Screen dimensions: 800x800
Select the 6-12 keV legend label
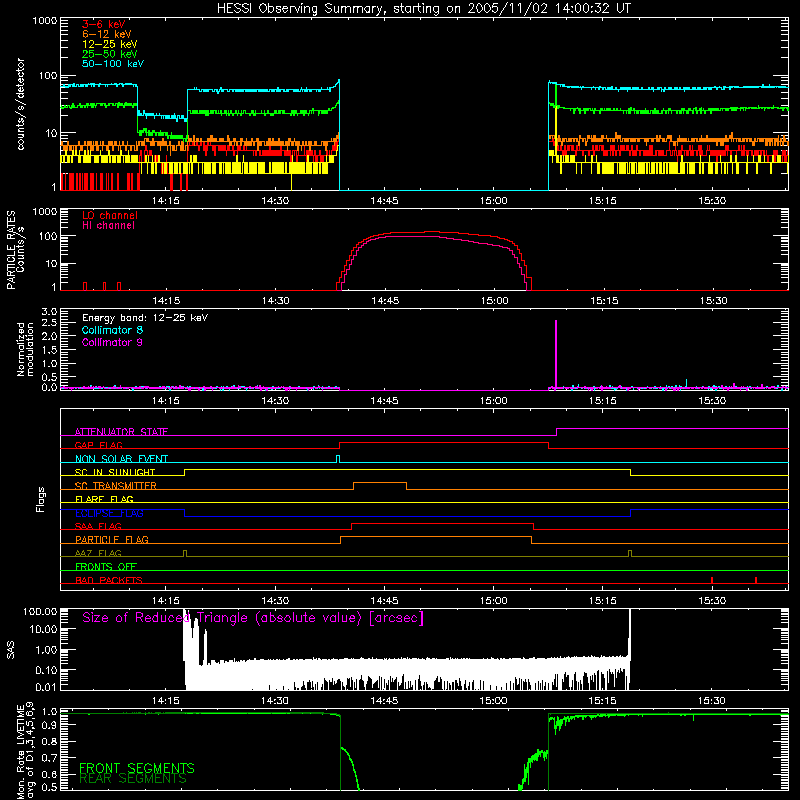pos(107,34)
